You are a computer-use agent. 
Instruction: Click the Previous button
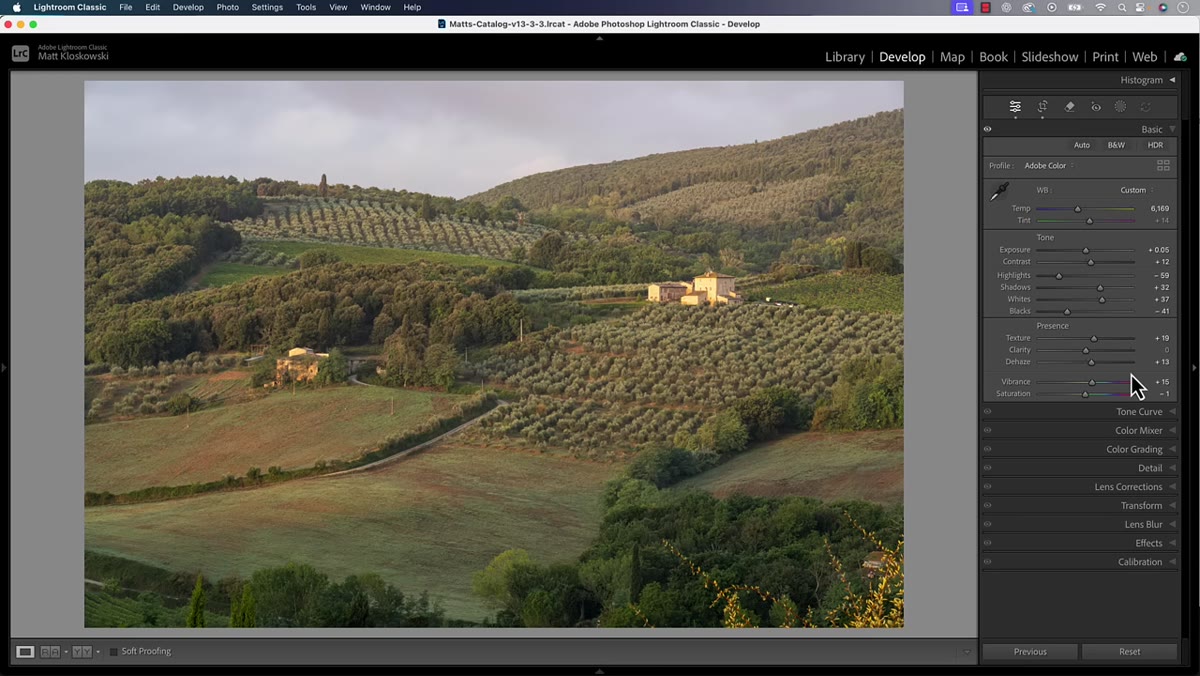point(1030,652)
